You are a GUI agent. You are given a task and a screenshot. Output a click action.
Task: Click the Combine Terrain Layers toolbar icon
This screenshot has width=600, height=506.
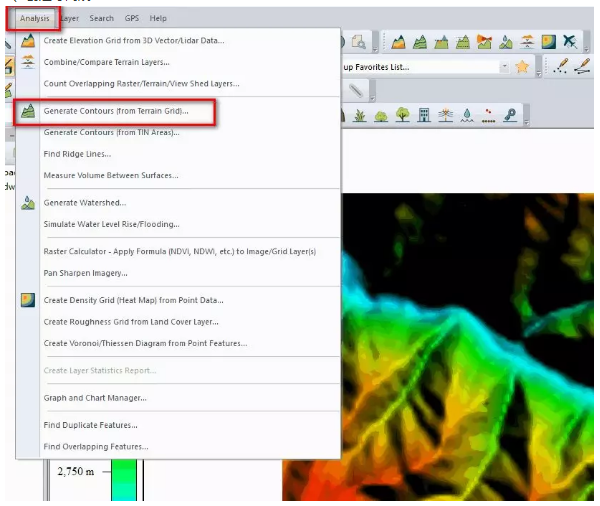(527, 42)
